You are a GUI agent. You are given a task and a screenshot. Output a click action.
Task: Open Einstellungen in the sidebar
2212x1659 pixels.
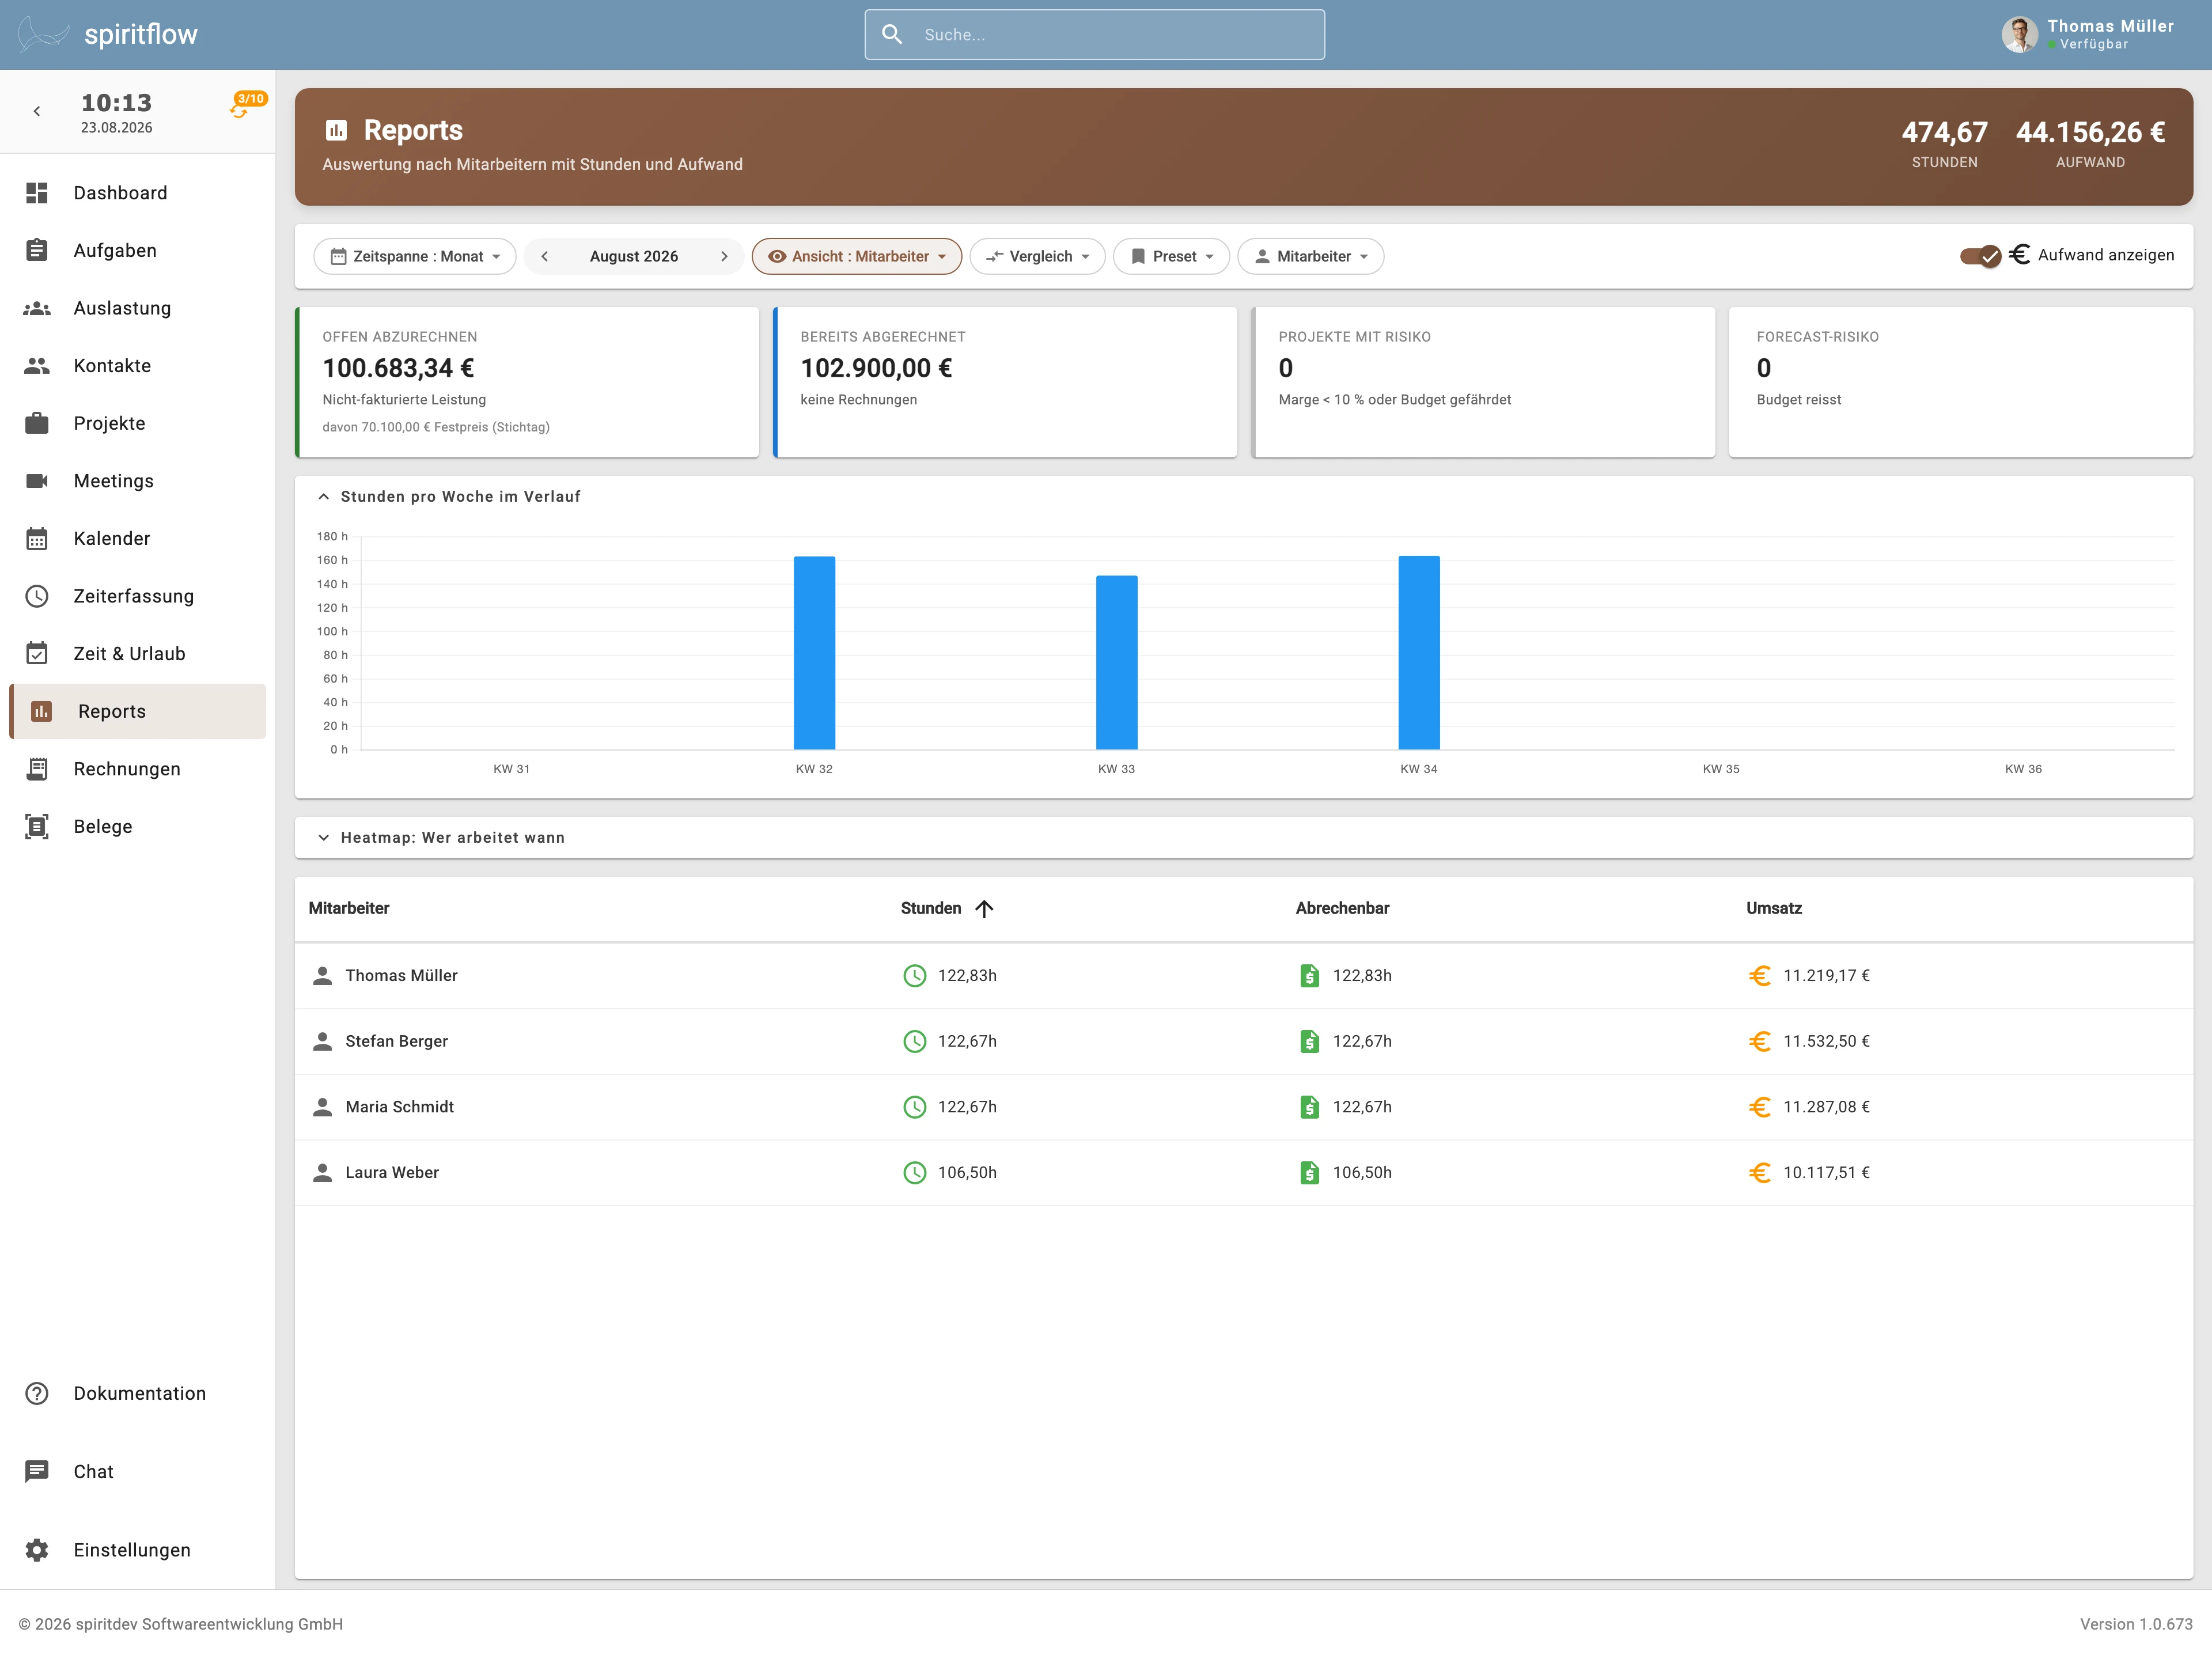(x=138, y=1550)
